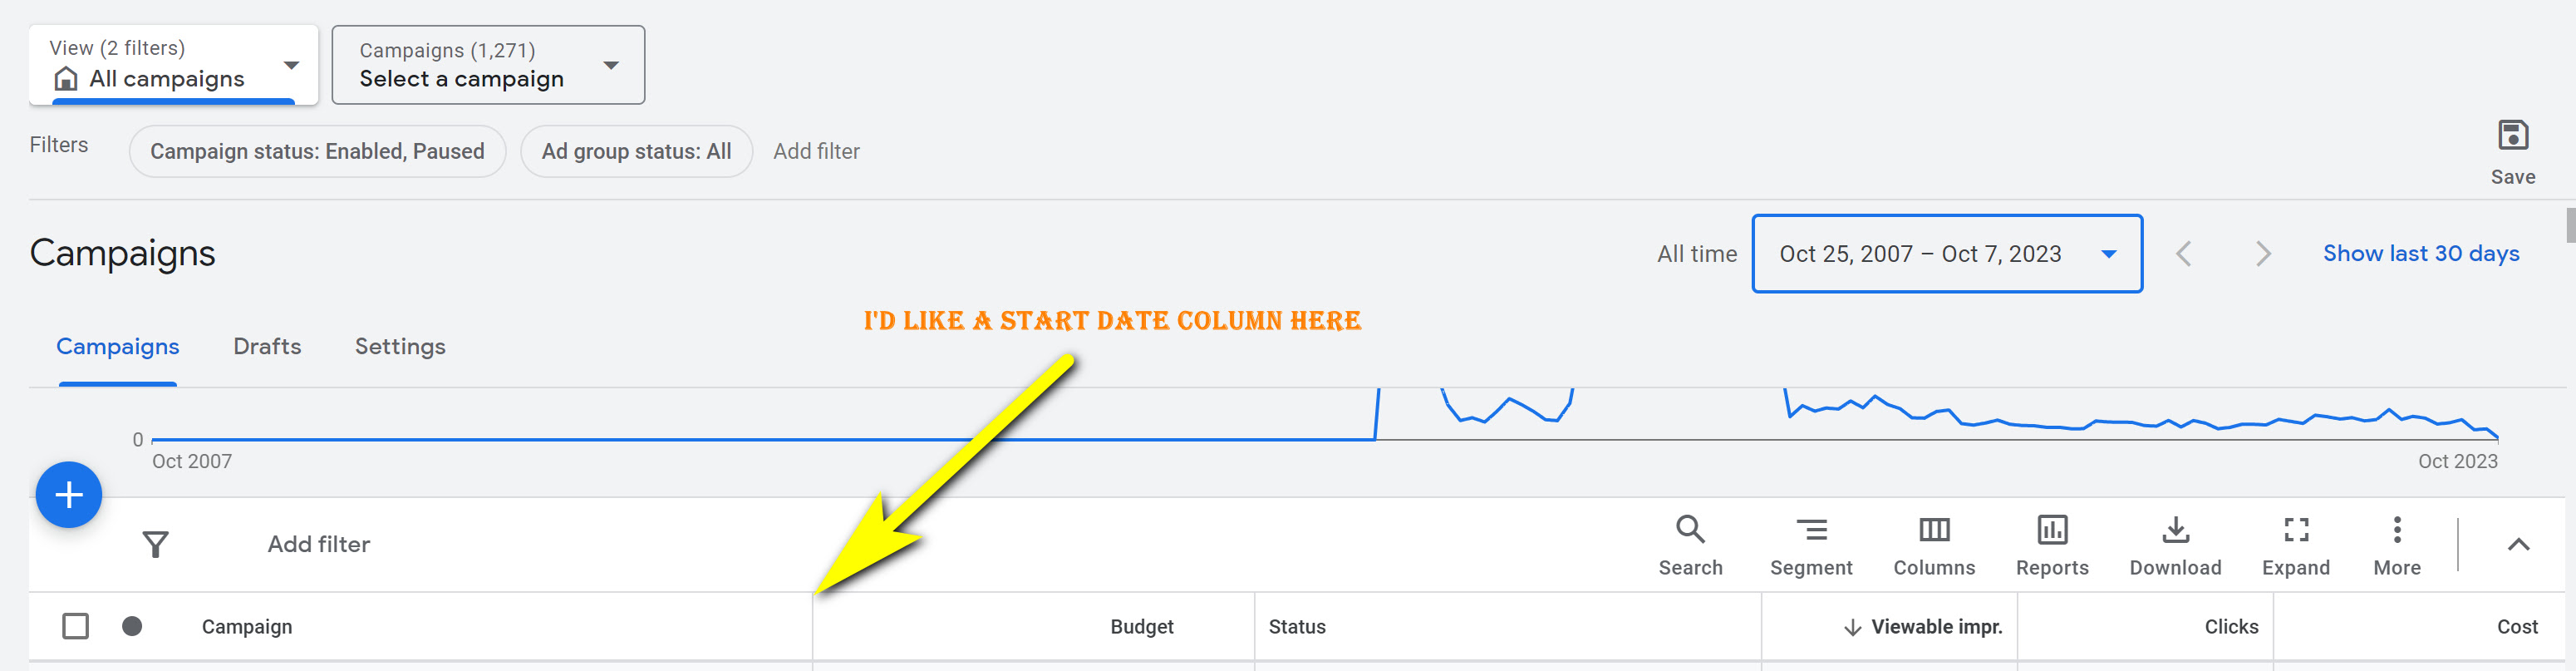Save the current view

click(2512, 150)
